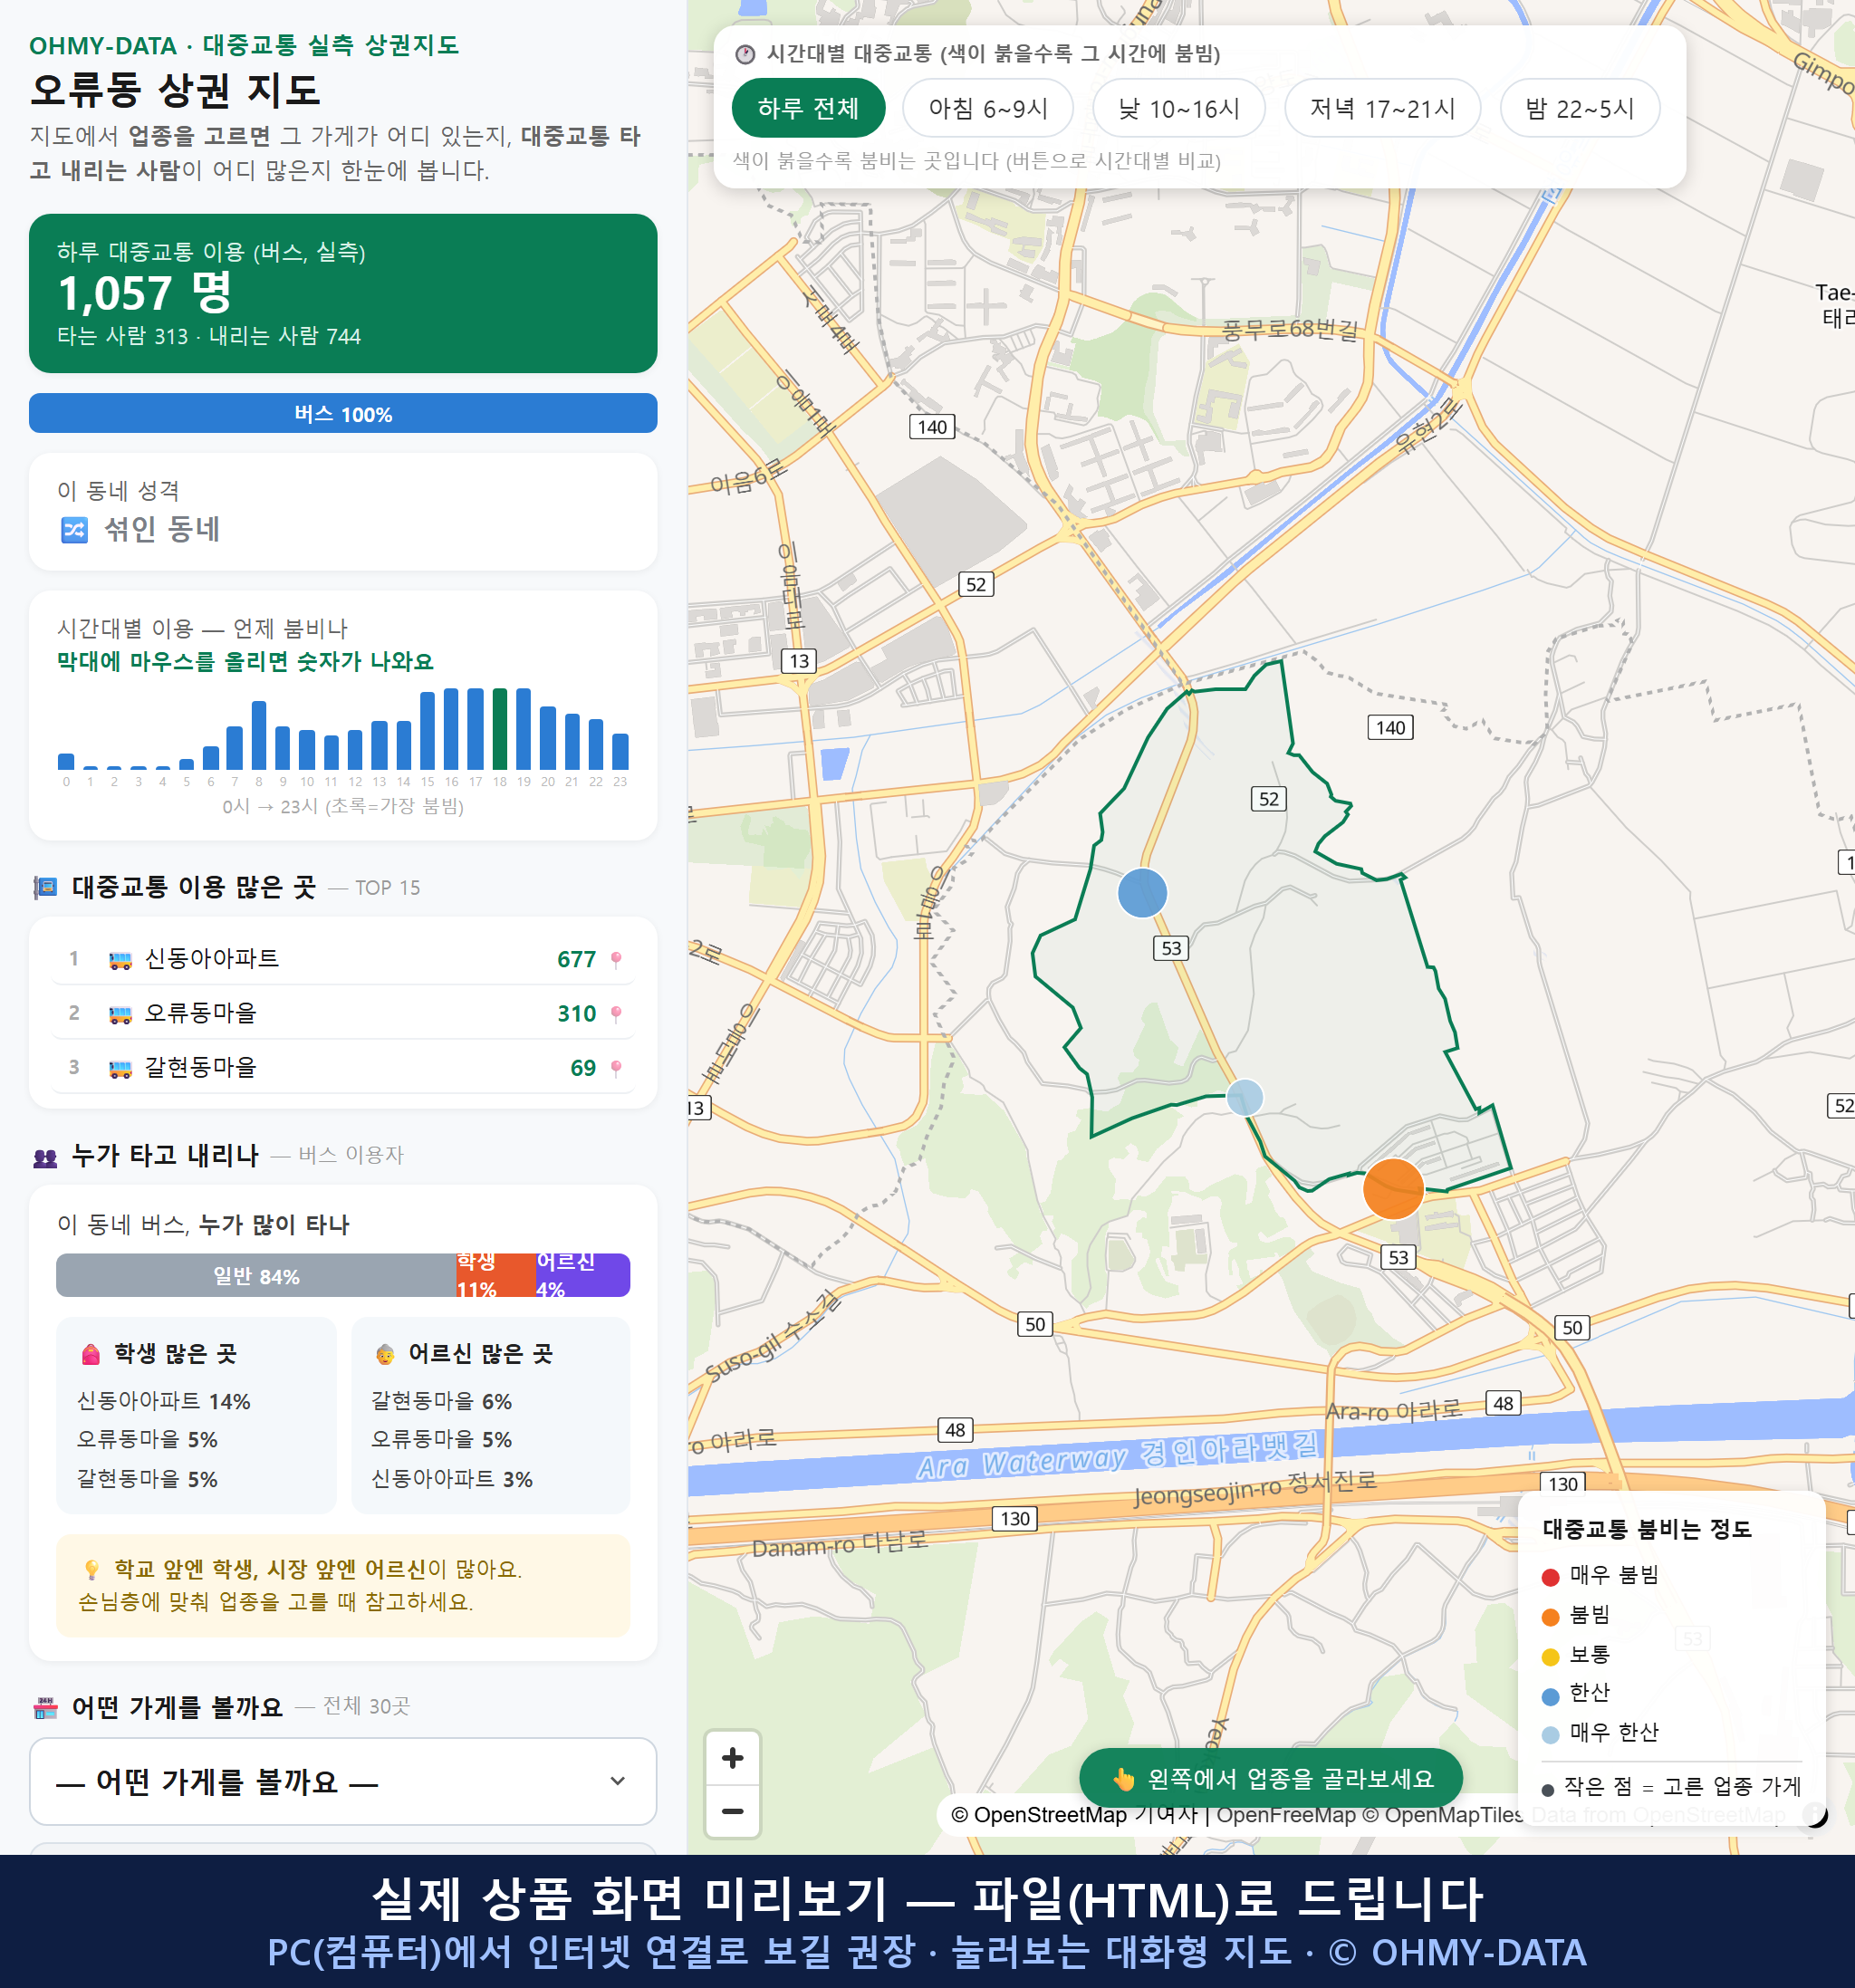
Task: Click the hourly bar at hour 8
Action: click(259, 735)
